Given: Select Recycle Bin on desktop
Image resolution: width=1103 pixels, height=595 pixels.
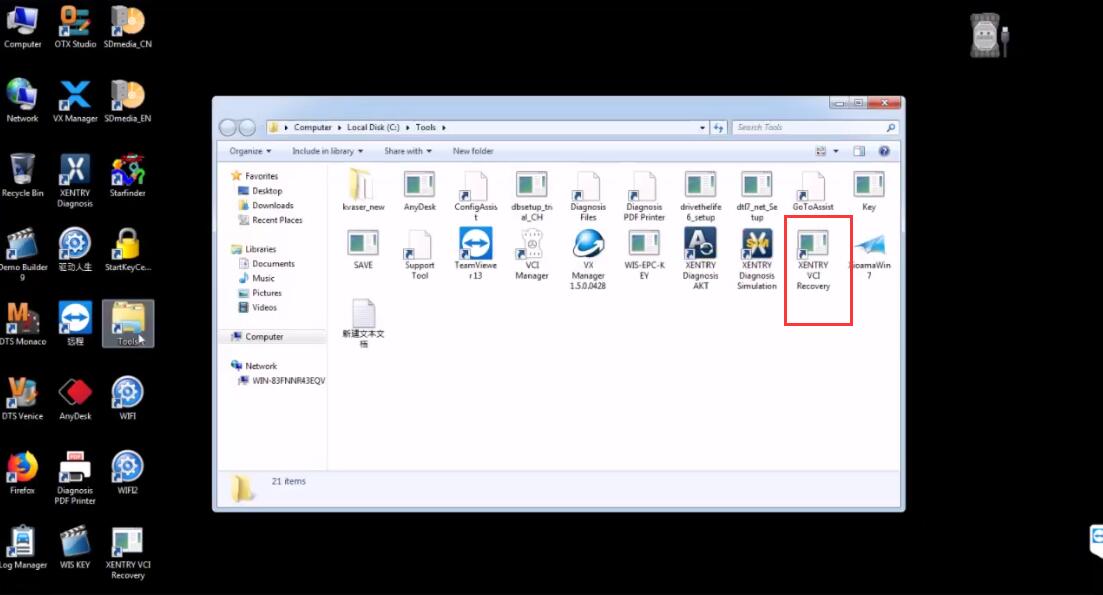Looking at the screenshot, I should point(23,176).
